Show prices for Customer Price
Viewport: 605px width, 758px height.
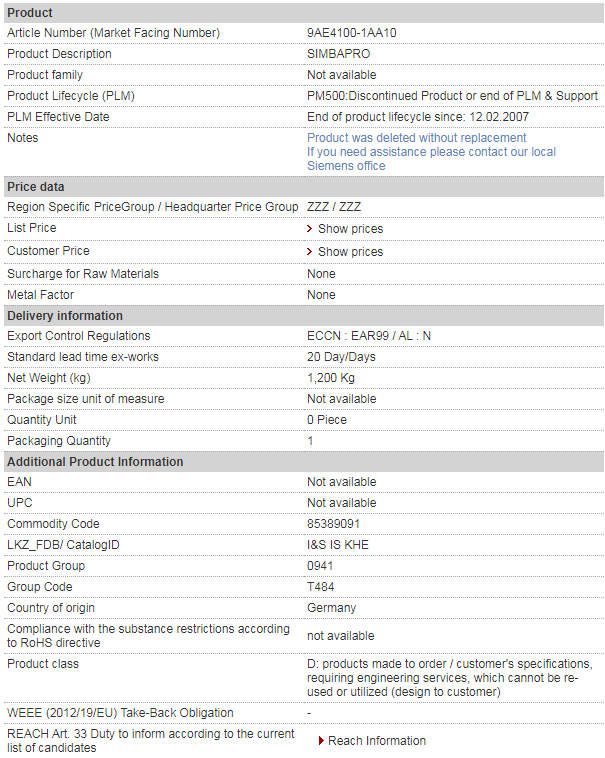pos(350,251)
